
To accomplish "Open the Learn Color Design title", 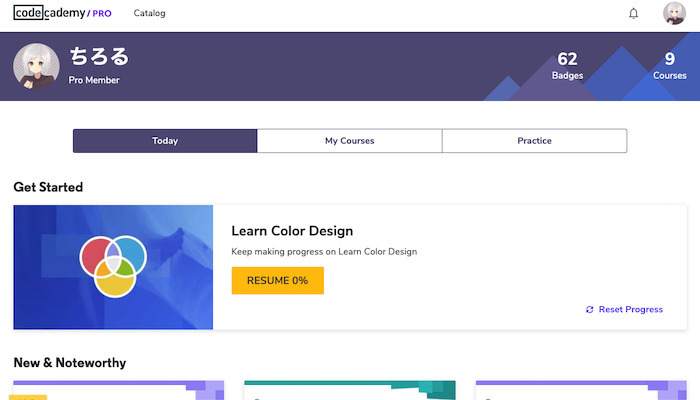I will click(x=292, y=231).
